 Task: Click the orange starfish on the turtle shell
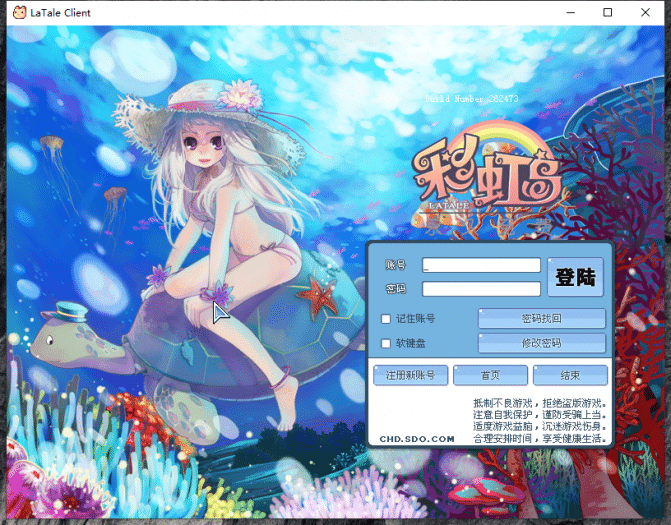tap(321, 295)
